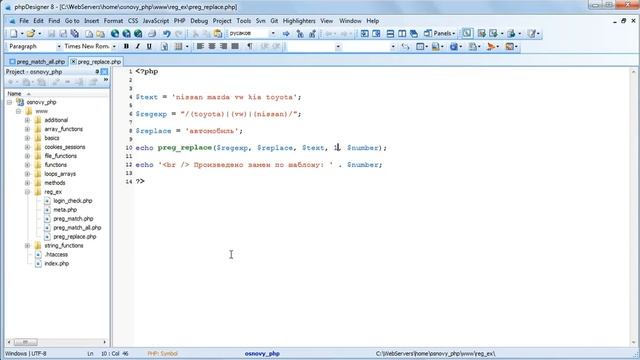Select preg_replace.php file in tree
The image size is (640, 360).
[x=75, y=237]
